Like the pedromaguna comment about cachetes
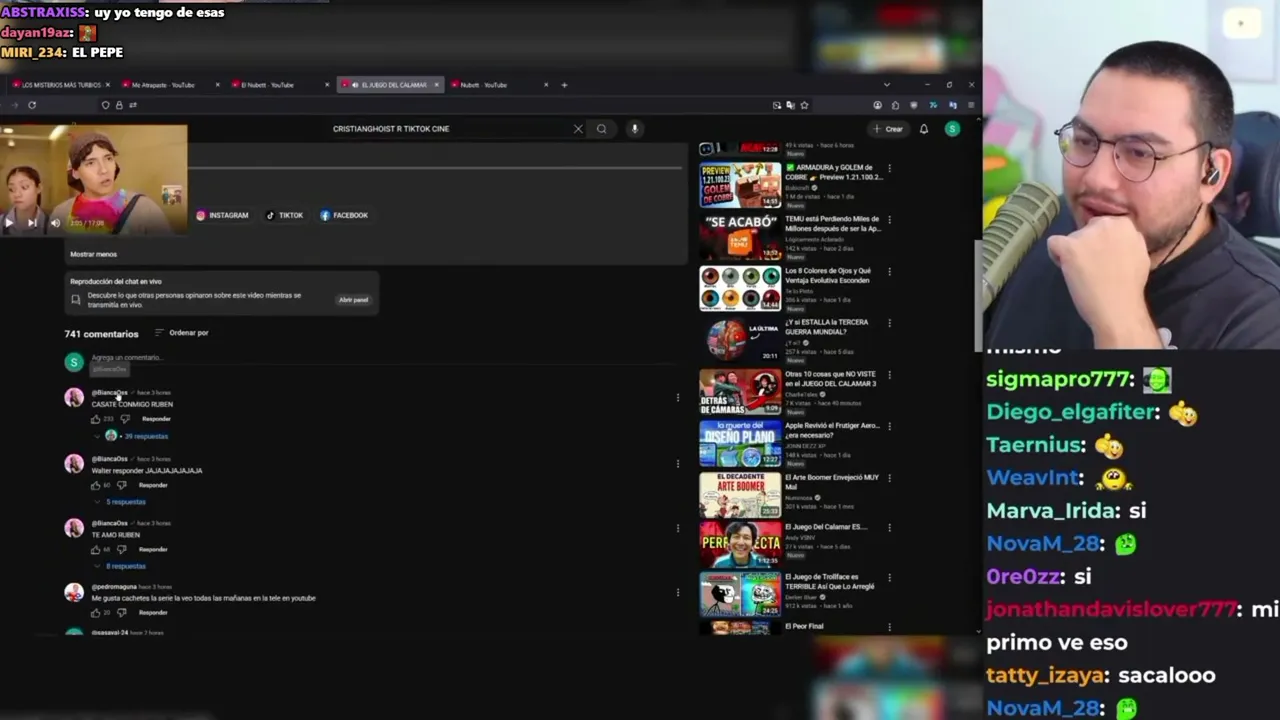The width and height of the screenshot is (1280, 720). 96,612
